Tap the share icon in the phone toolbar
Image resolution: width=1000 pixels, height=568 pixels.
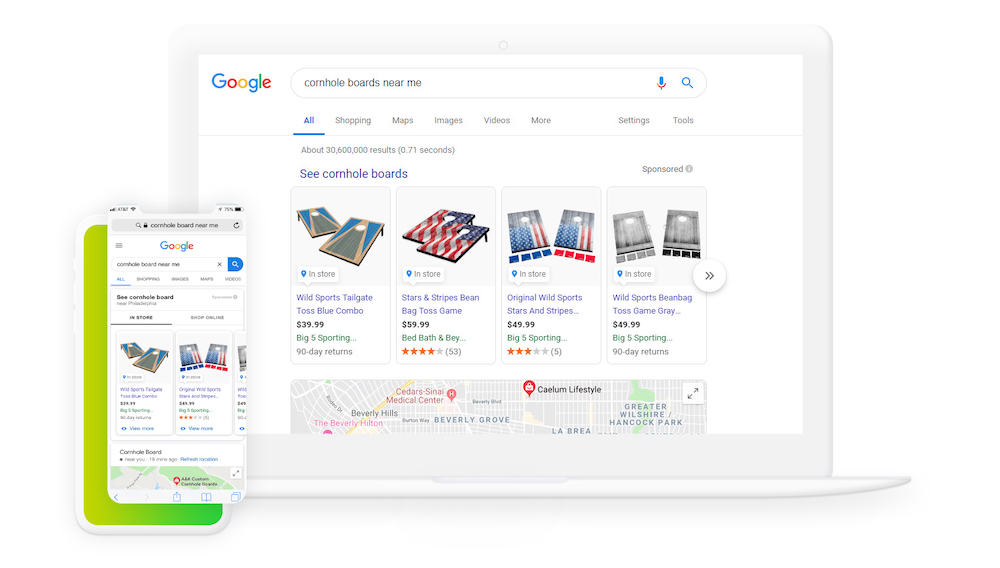[x=177, y=497]
